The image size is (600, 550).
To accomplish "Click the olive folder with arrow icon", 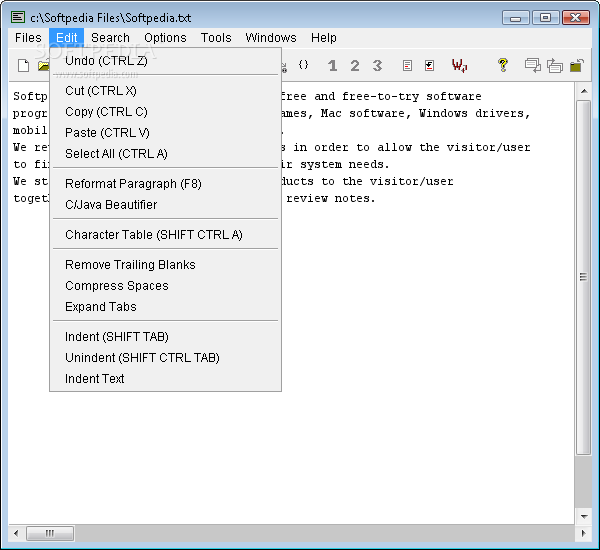I will pos(577,65).
